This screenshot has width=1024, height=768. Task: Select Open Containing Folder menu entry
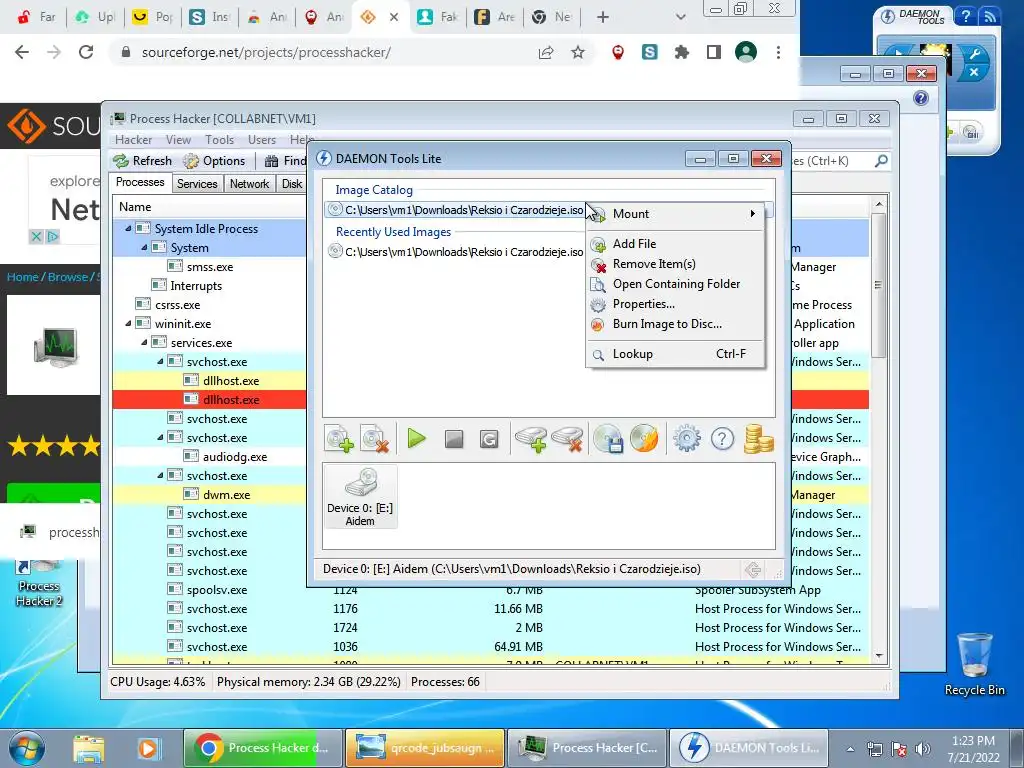click(675, 284)
